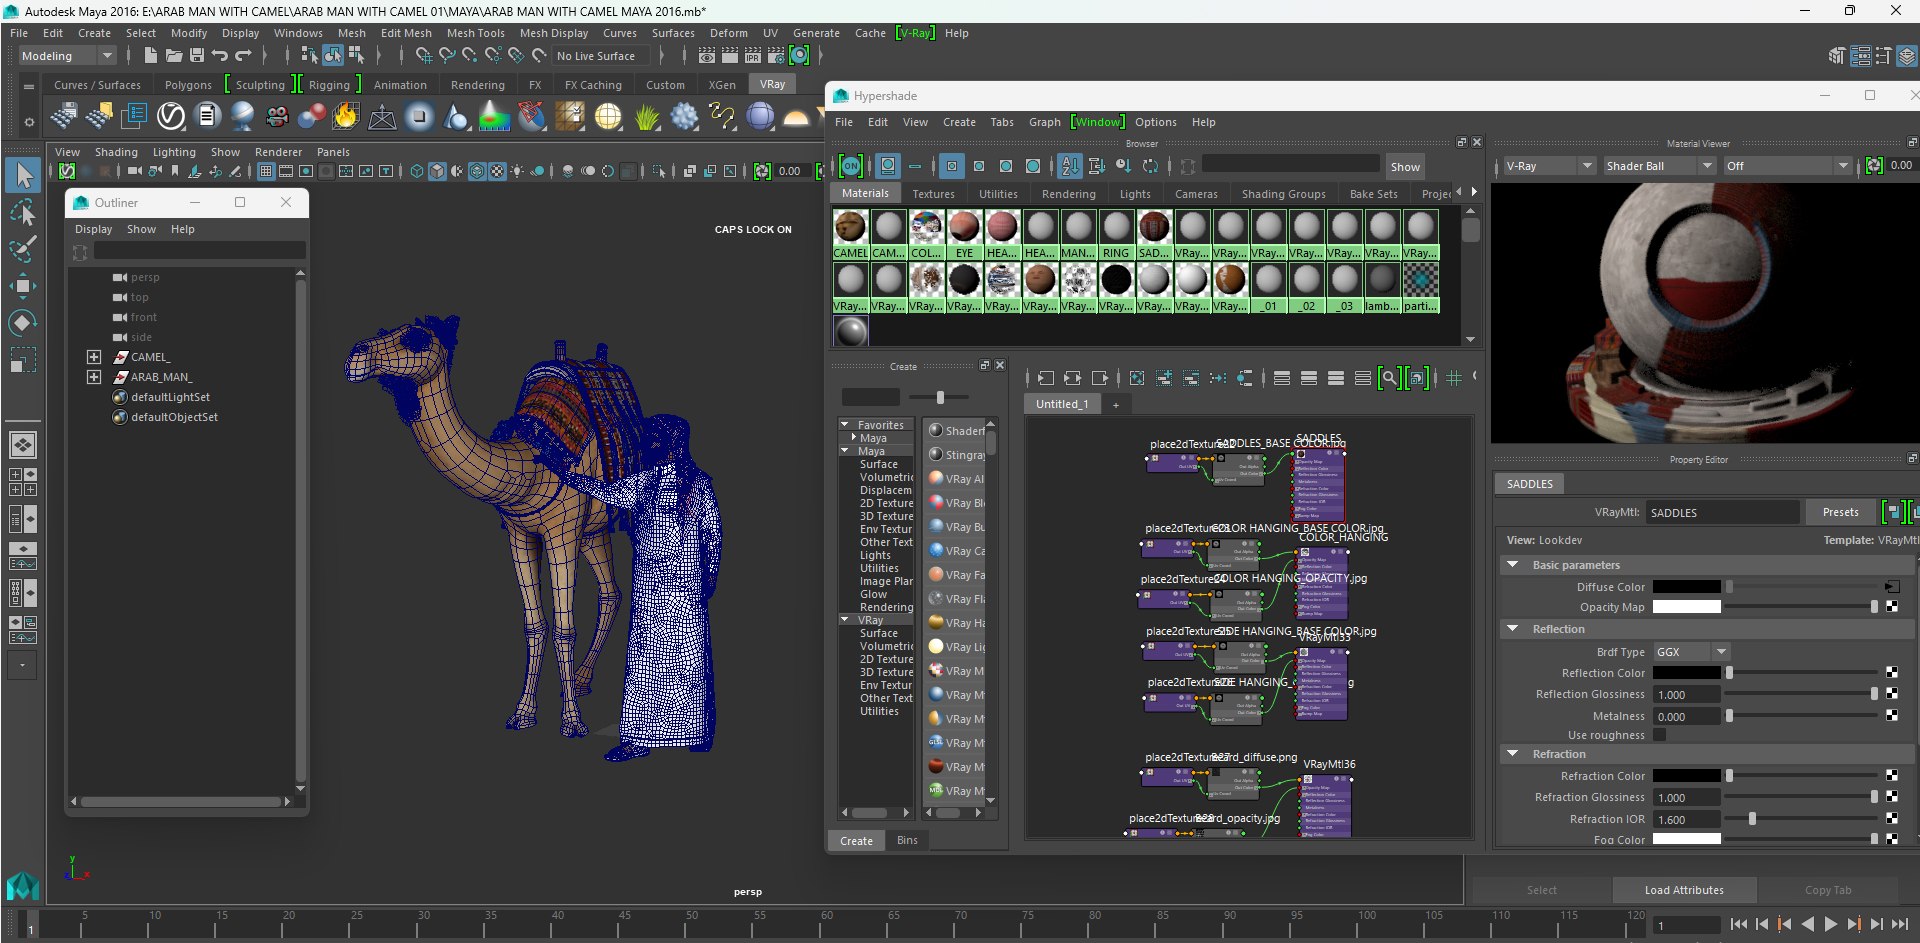Open the Mesh Tools menu

pyautogui.click(x=475, y=33)
